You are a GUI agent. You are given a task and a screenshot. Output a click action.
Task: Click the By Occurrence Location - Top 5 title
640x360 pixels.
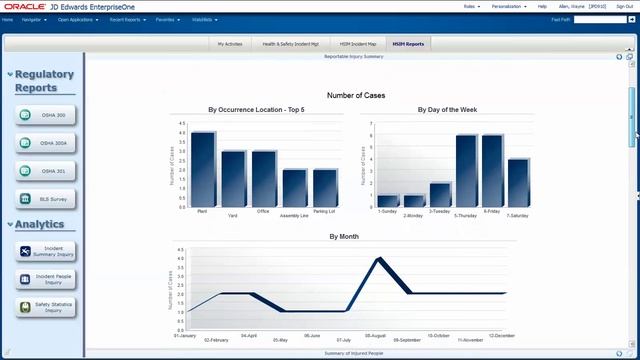[256, 110]
